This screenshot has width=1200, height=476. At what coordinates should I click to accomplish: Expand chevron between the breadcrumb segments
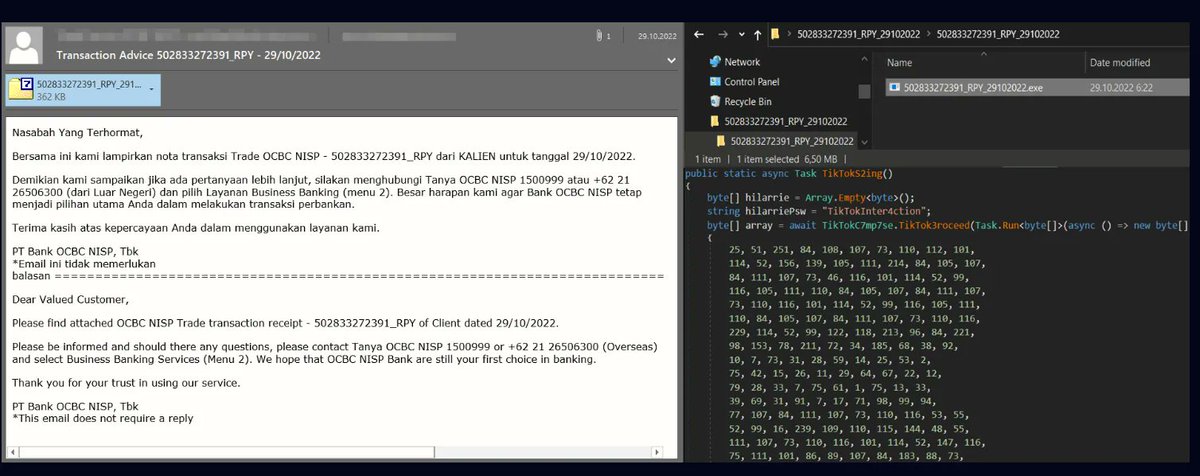(928, 34)
